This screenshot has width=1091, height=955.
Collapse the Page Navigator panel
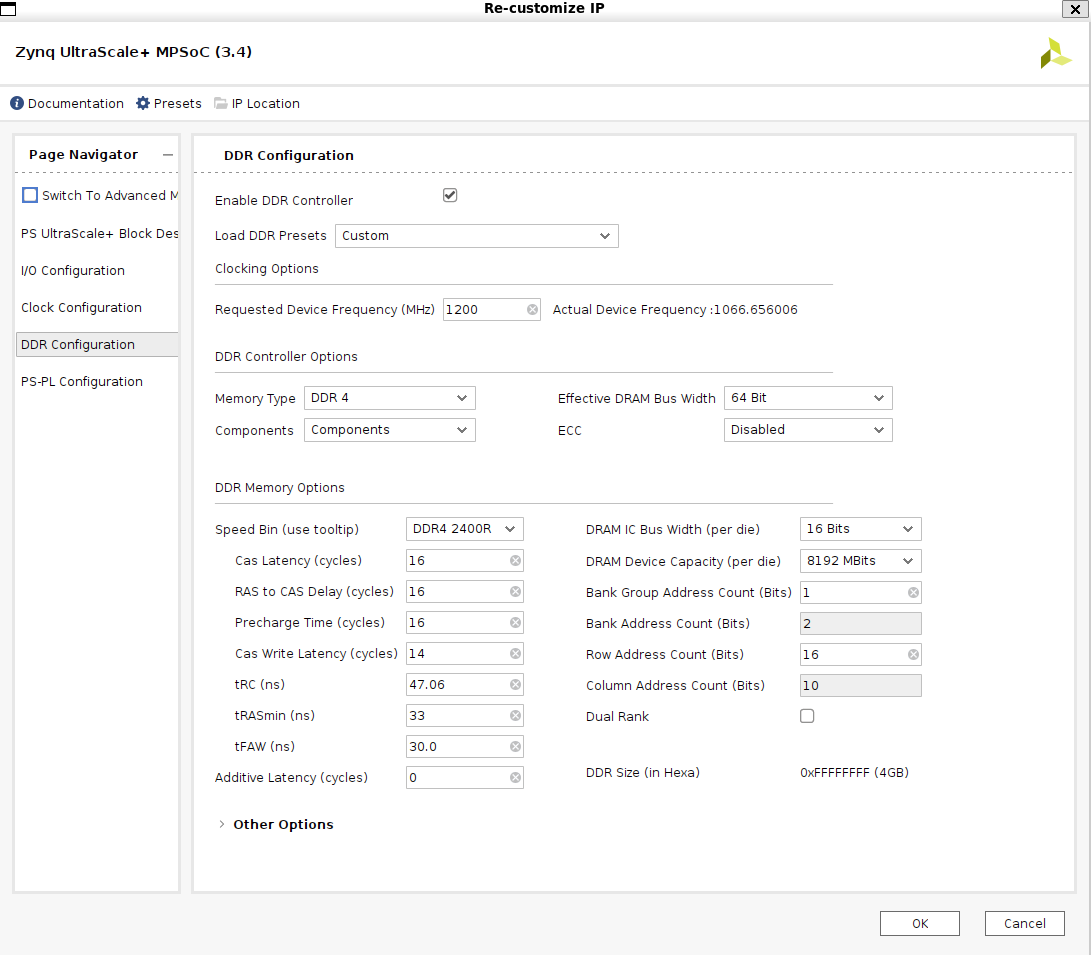168,154
